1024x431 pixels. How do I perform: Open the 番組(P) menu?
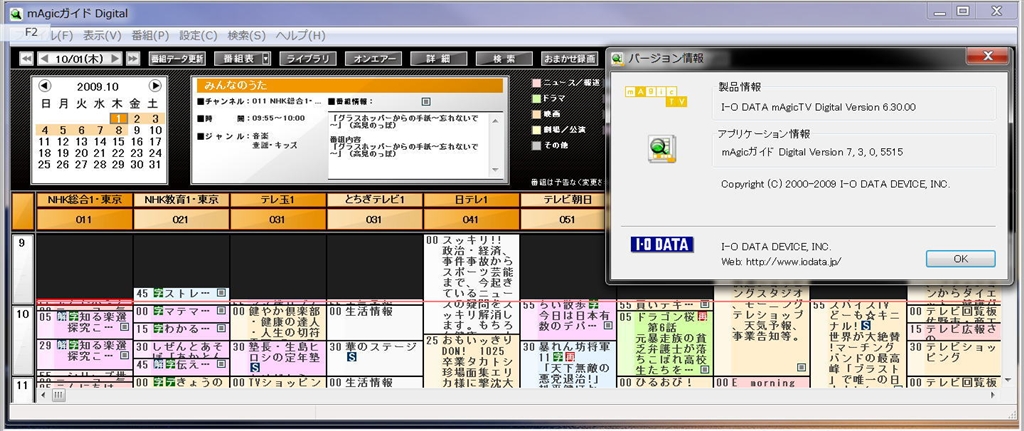click(150, 35)
